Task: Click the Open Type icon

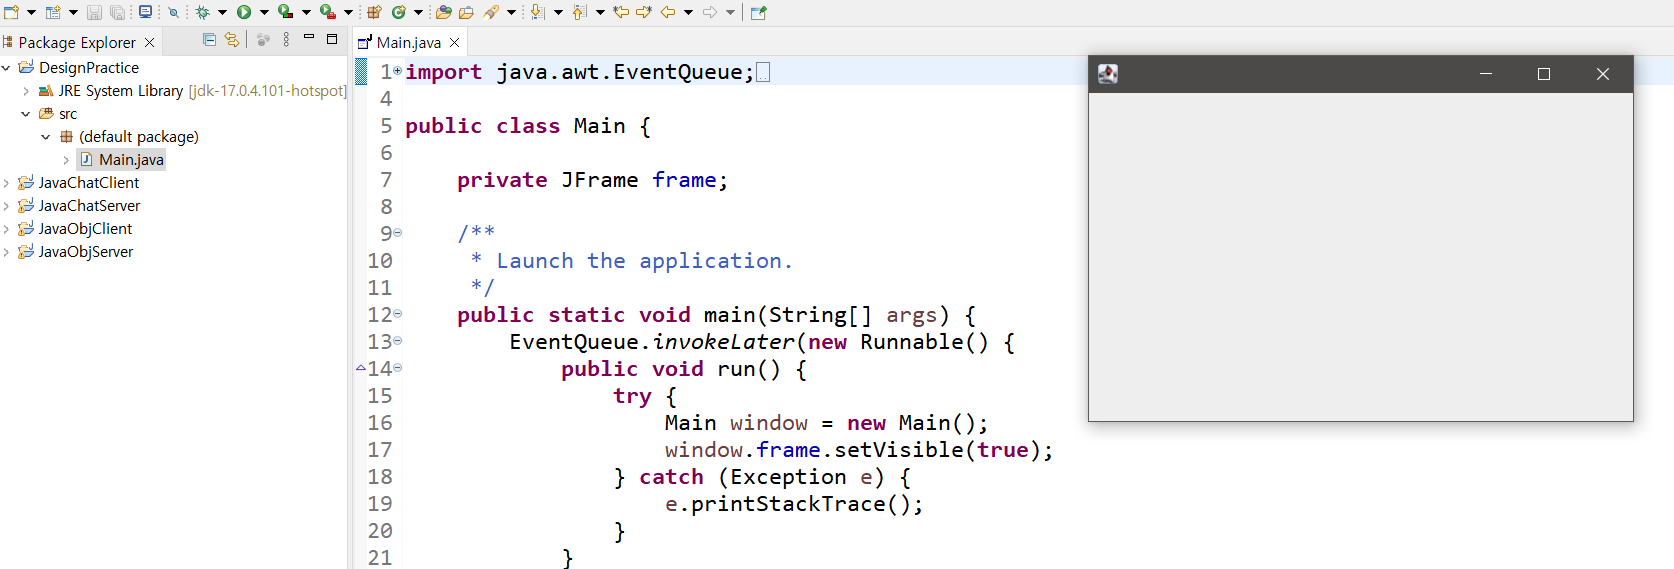Action: tap(443, 12)
